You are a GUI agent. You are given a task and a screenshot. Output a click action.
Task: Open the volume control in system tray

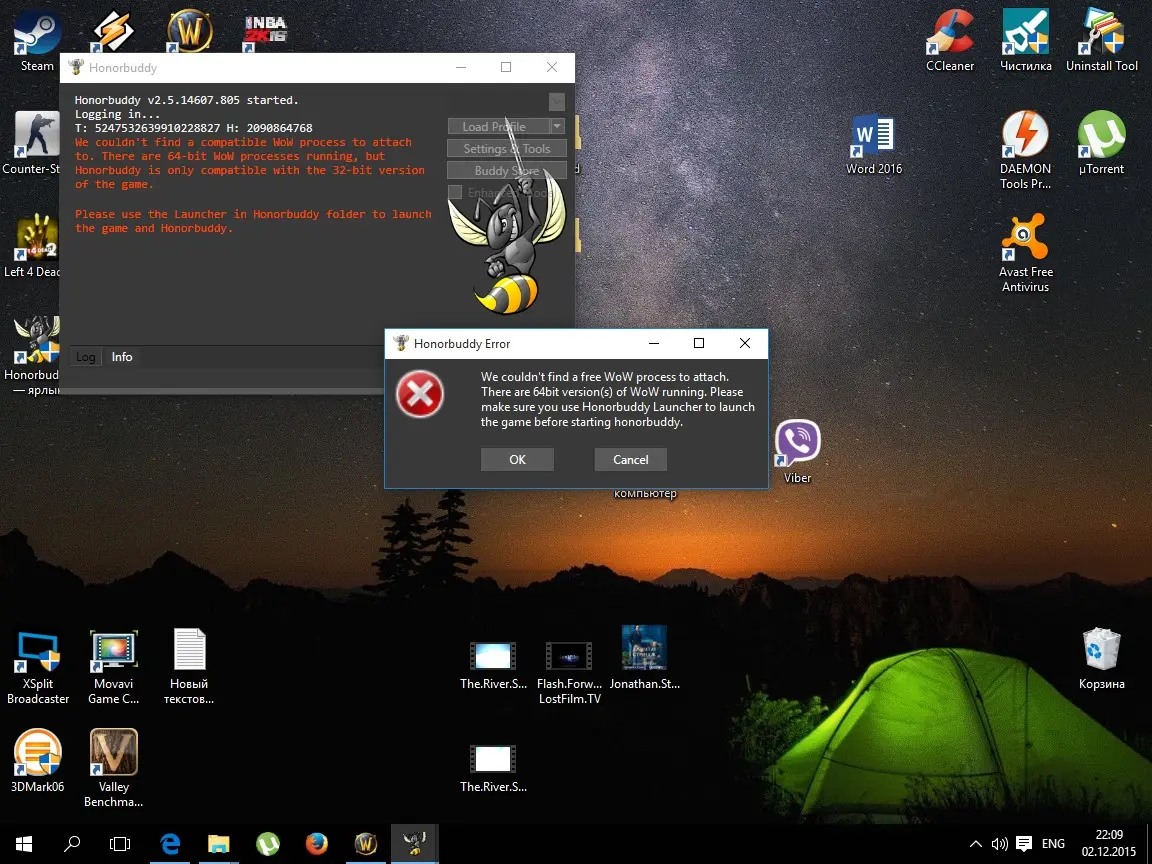pos(999,844)
